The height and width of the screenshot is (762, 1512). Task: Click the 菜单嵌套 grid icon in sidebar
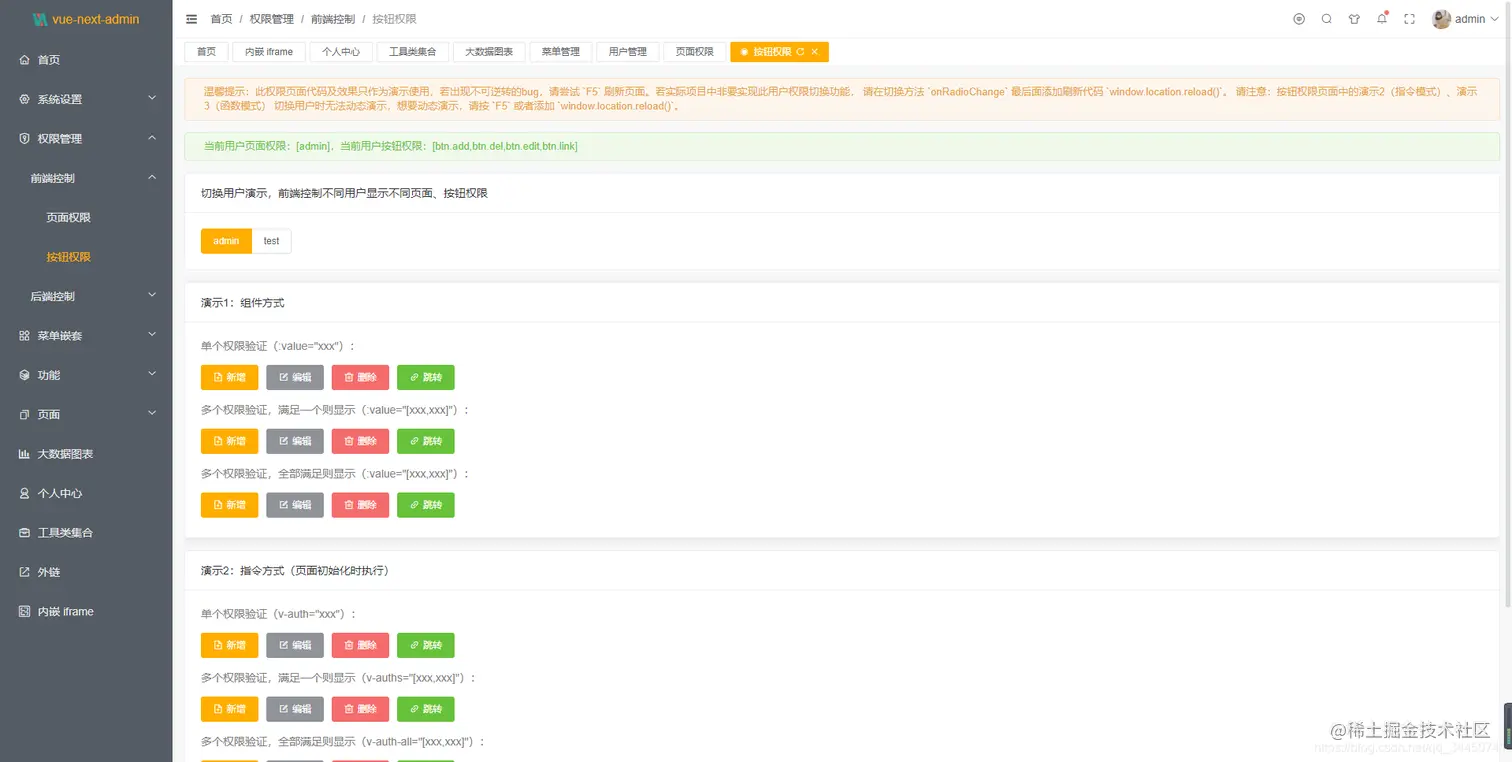pos(25,336)
